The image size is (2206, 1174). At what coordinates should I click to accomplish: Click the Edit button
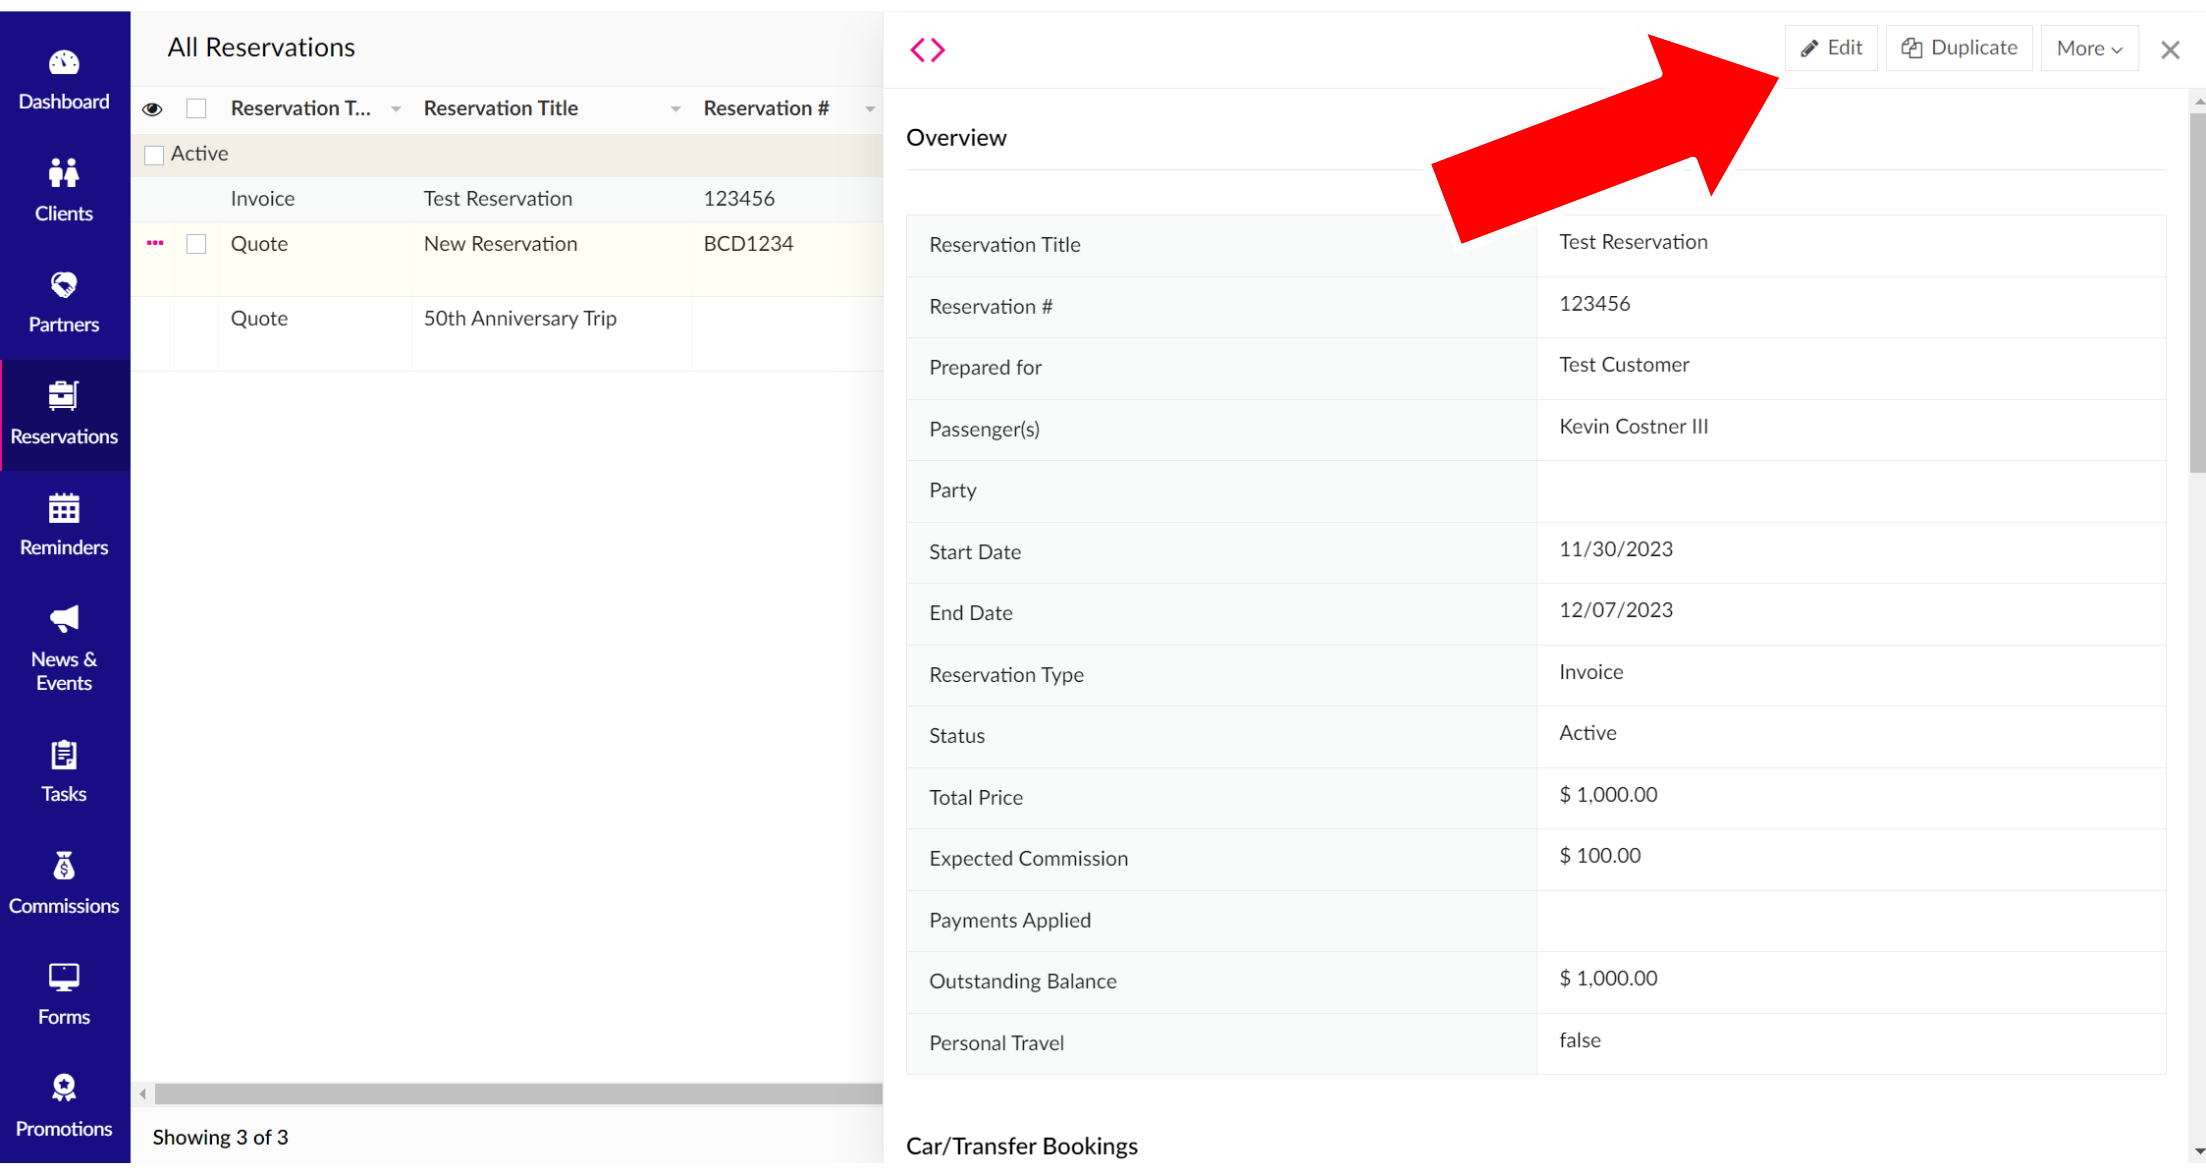click(x=1831, y=48)
